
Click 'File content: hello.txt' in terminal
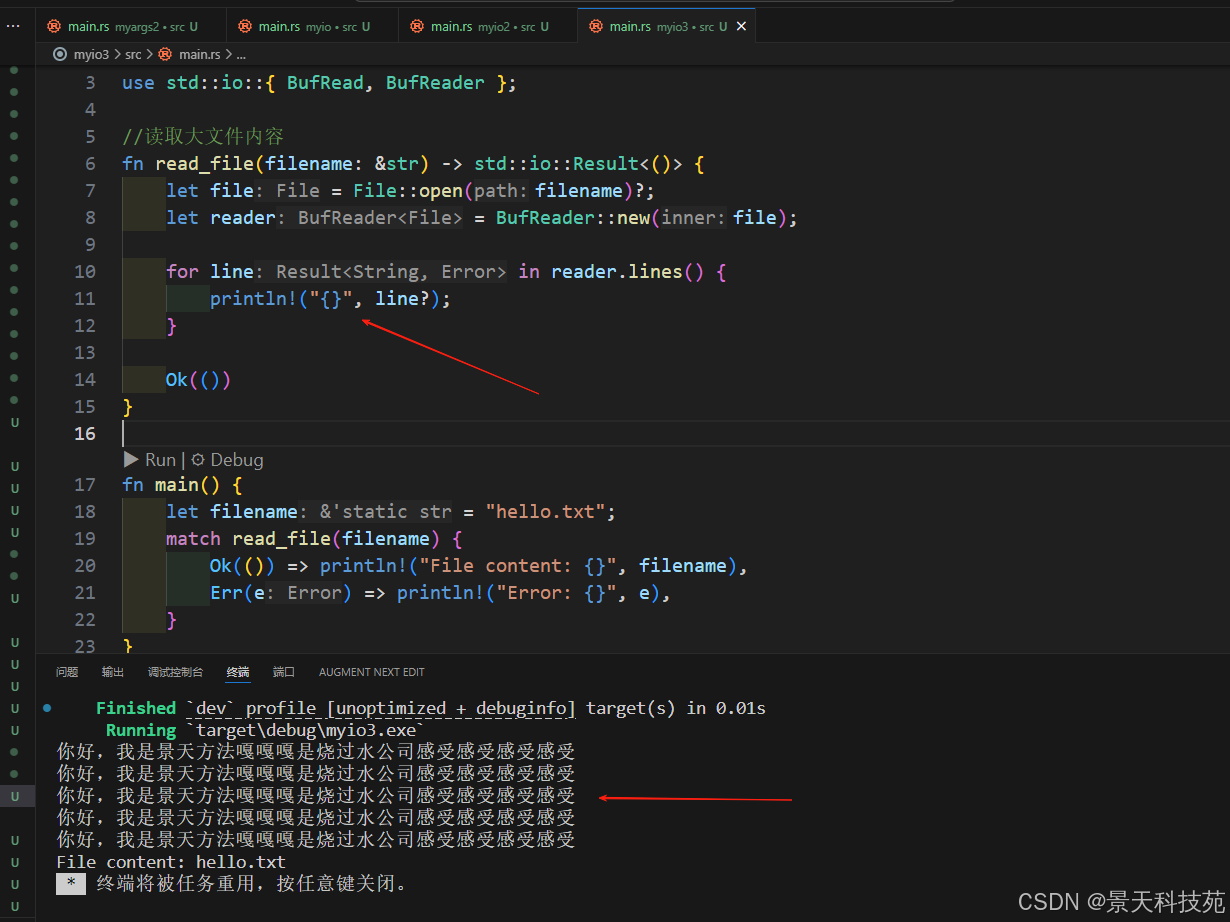(x=171, y=862)
